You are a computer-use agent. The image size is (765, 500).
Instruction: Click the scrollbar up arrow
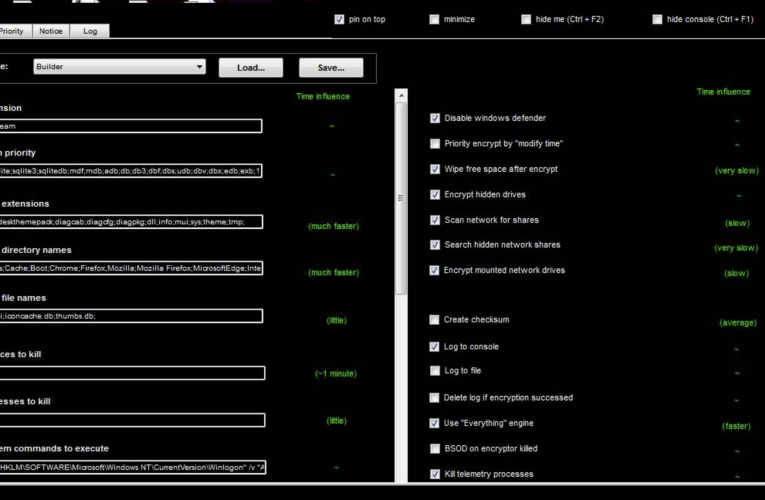(401, 95)
